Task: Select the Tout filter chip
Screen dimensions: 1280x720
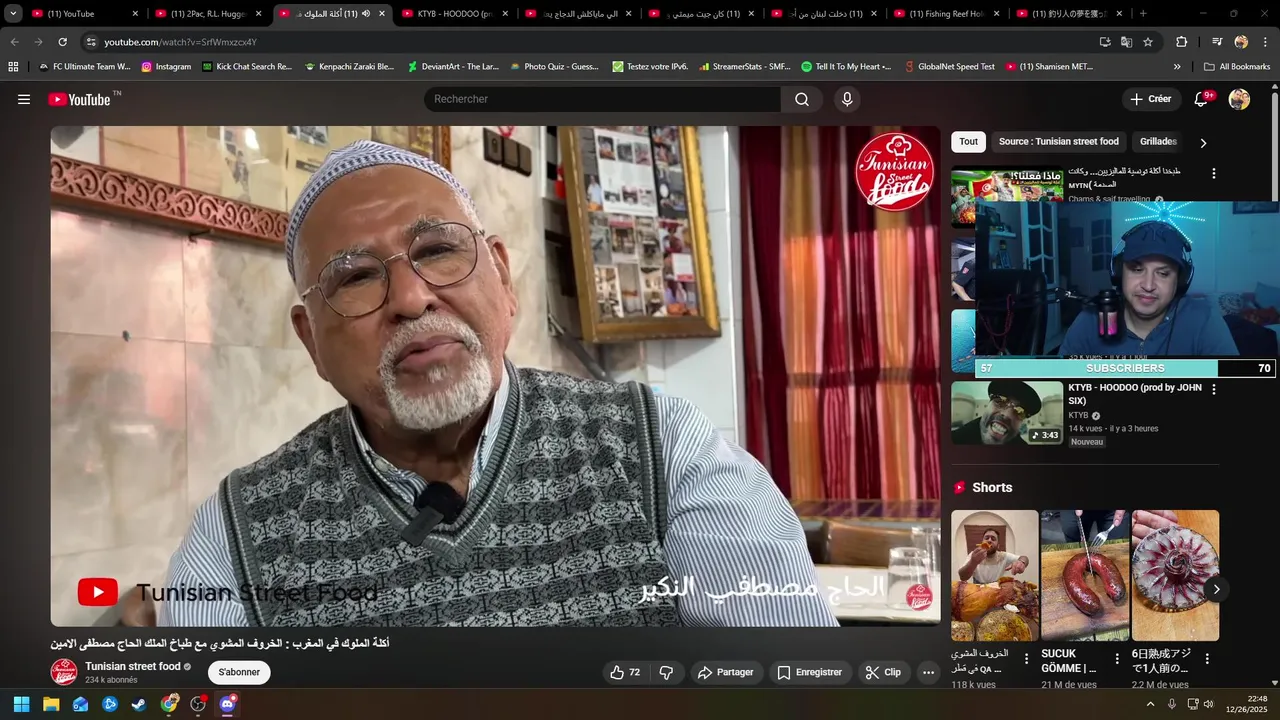Action: (x=968, y=142)
